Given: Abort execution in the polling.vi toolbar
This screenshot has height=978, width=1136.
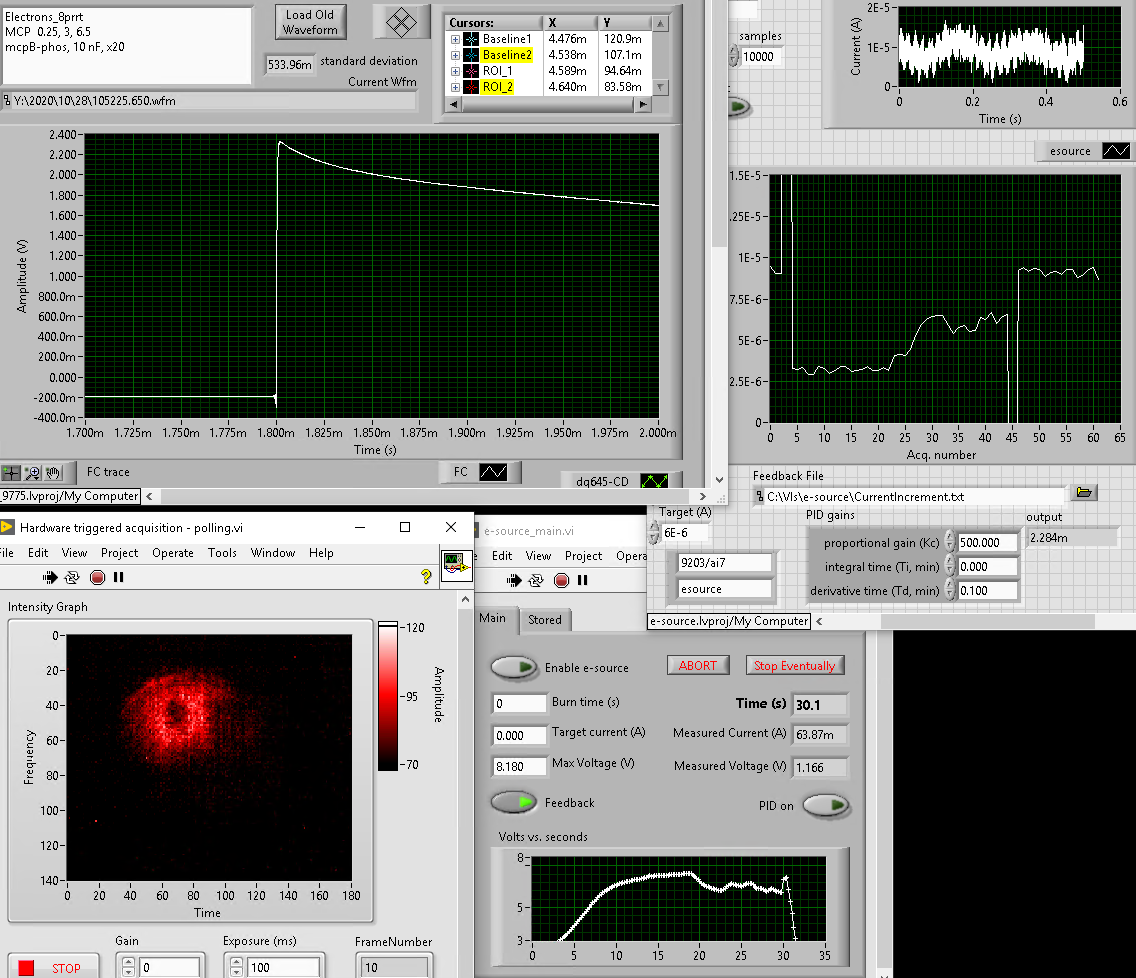Looking at the screenshot, I should point(97,577).
